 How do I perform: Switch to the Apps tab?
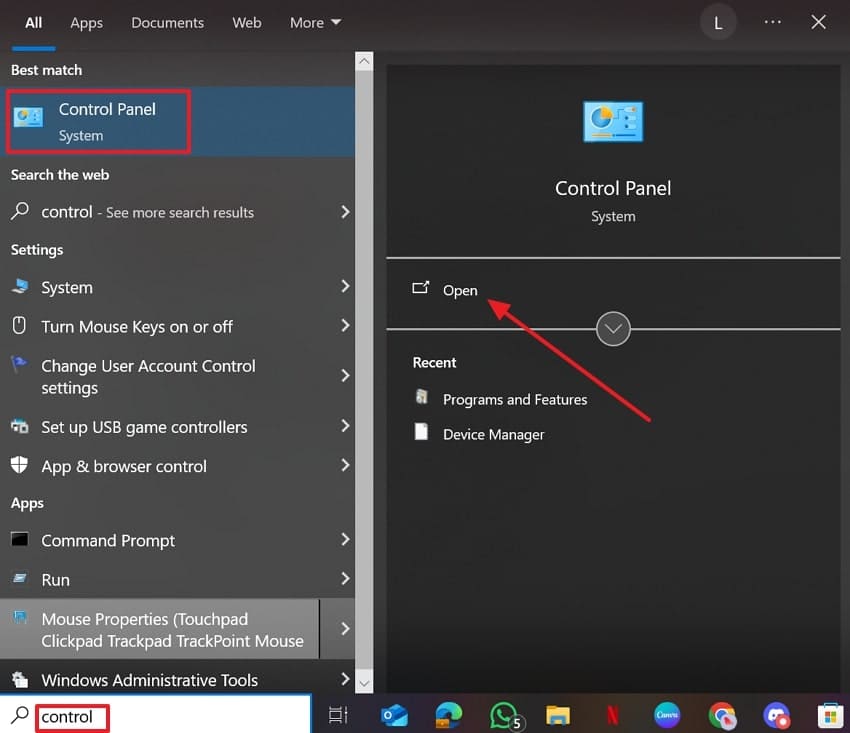pos(86,23)
